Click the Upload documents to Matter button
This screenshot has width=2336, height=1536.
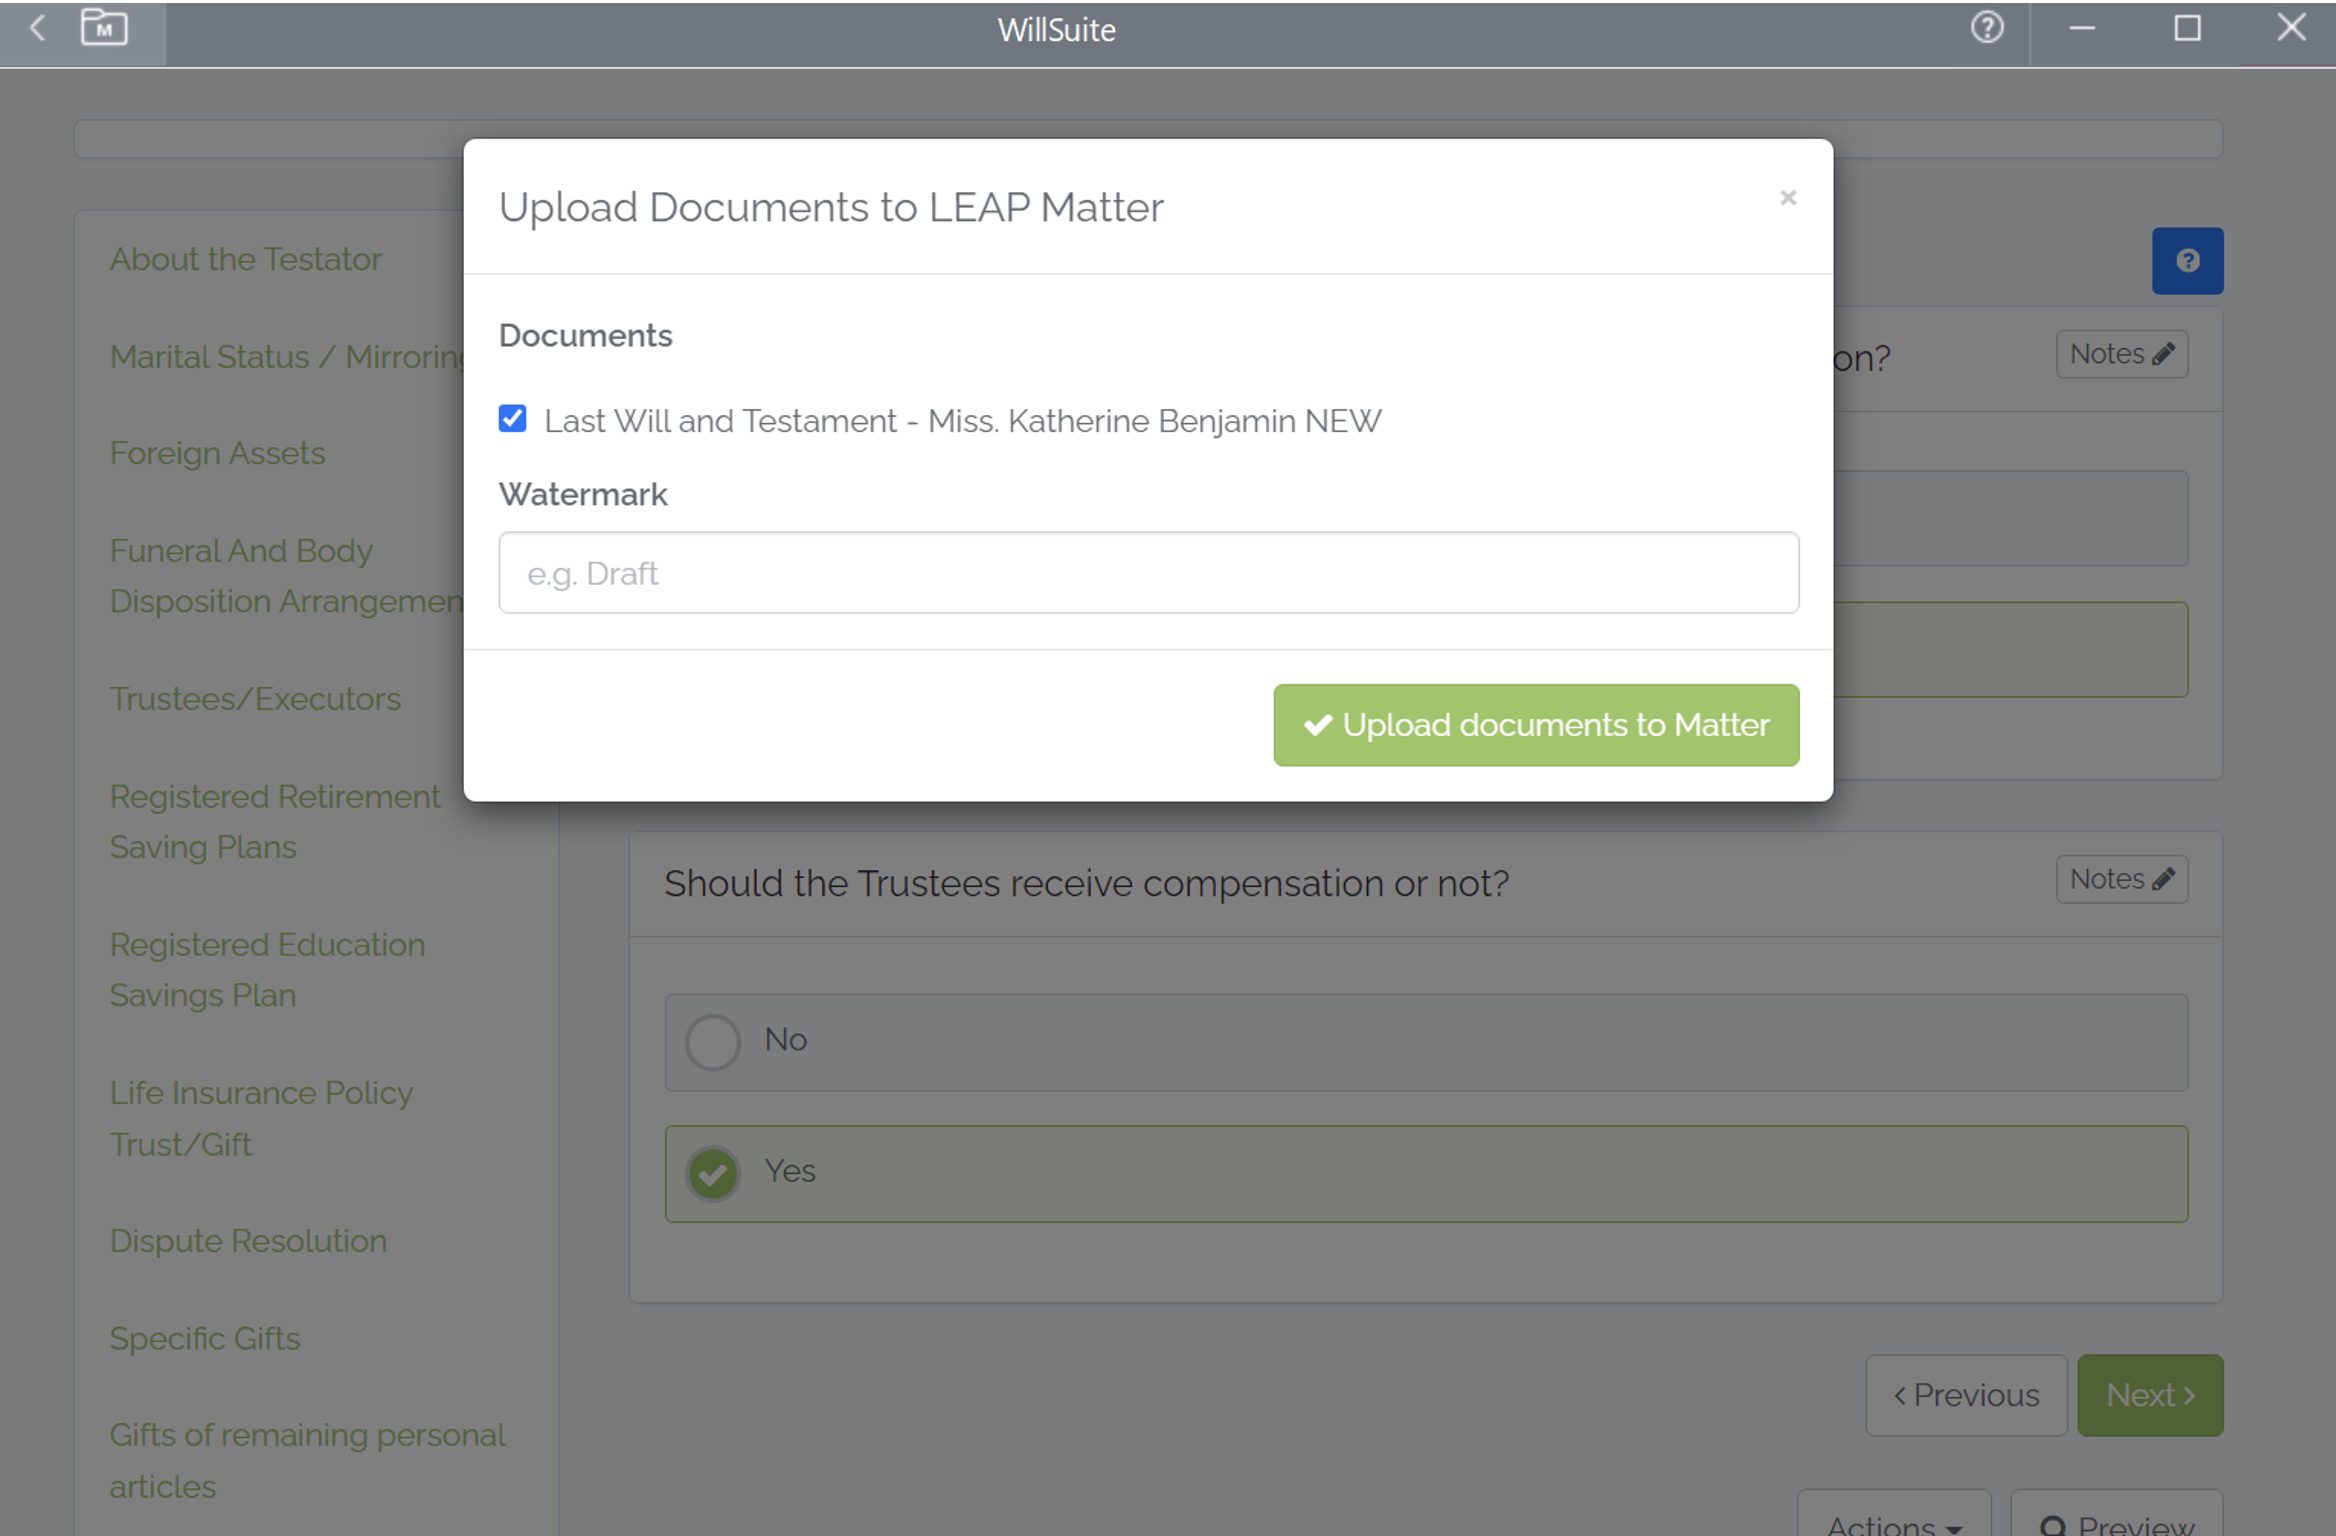[x=1535, y=724]
